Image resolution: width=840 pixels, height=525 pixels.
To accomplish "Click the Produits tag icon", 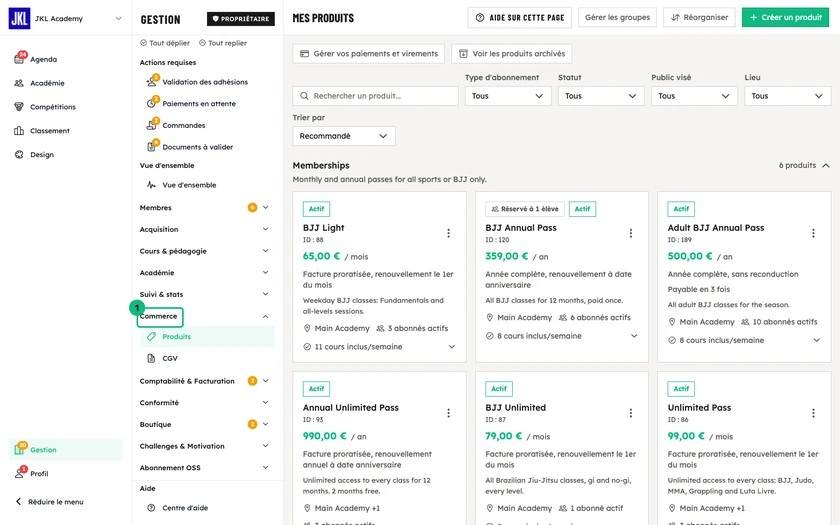I will click(x=152, y=336).
